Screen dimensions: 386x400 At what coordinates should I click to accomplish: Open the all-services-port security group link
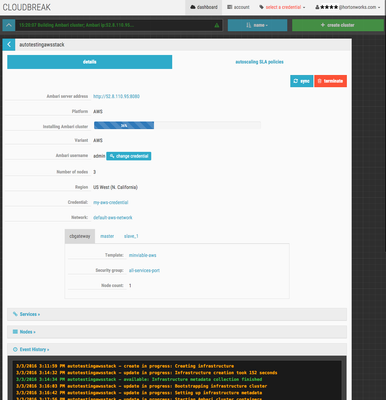[x=144, y=270]
